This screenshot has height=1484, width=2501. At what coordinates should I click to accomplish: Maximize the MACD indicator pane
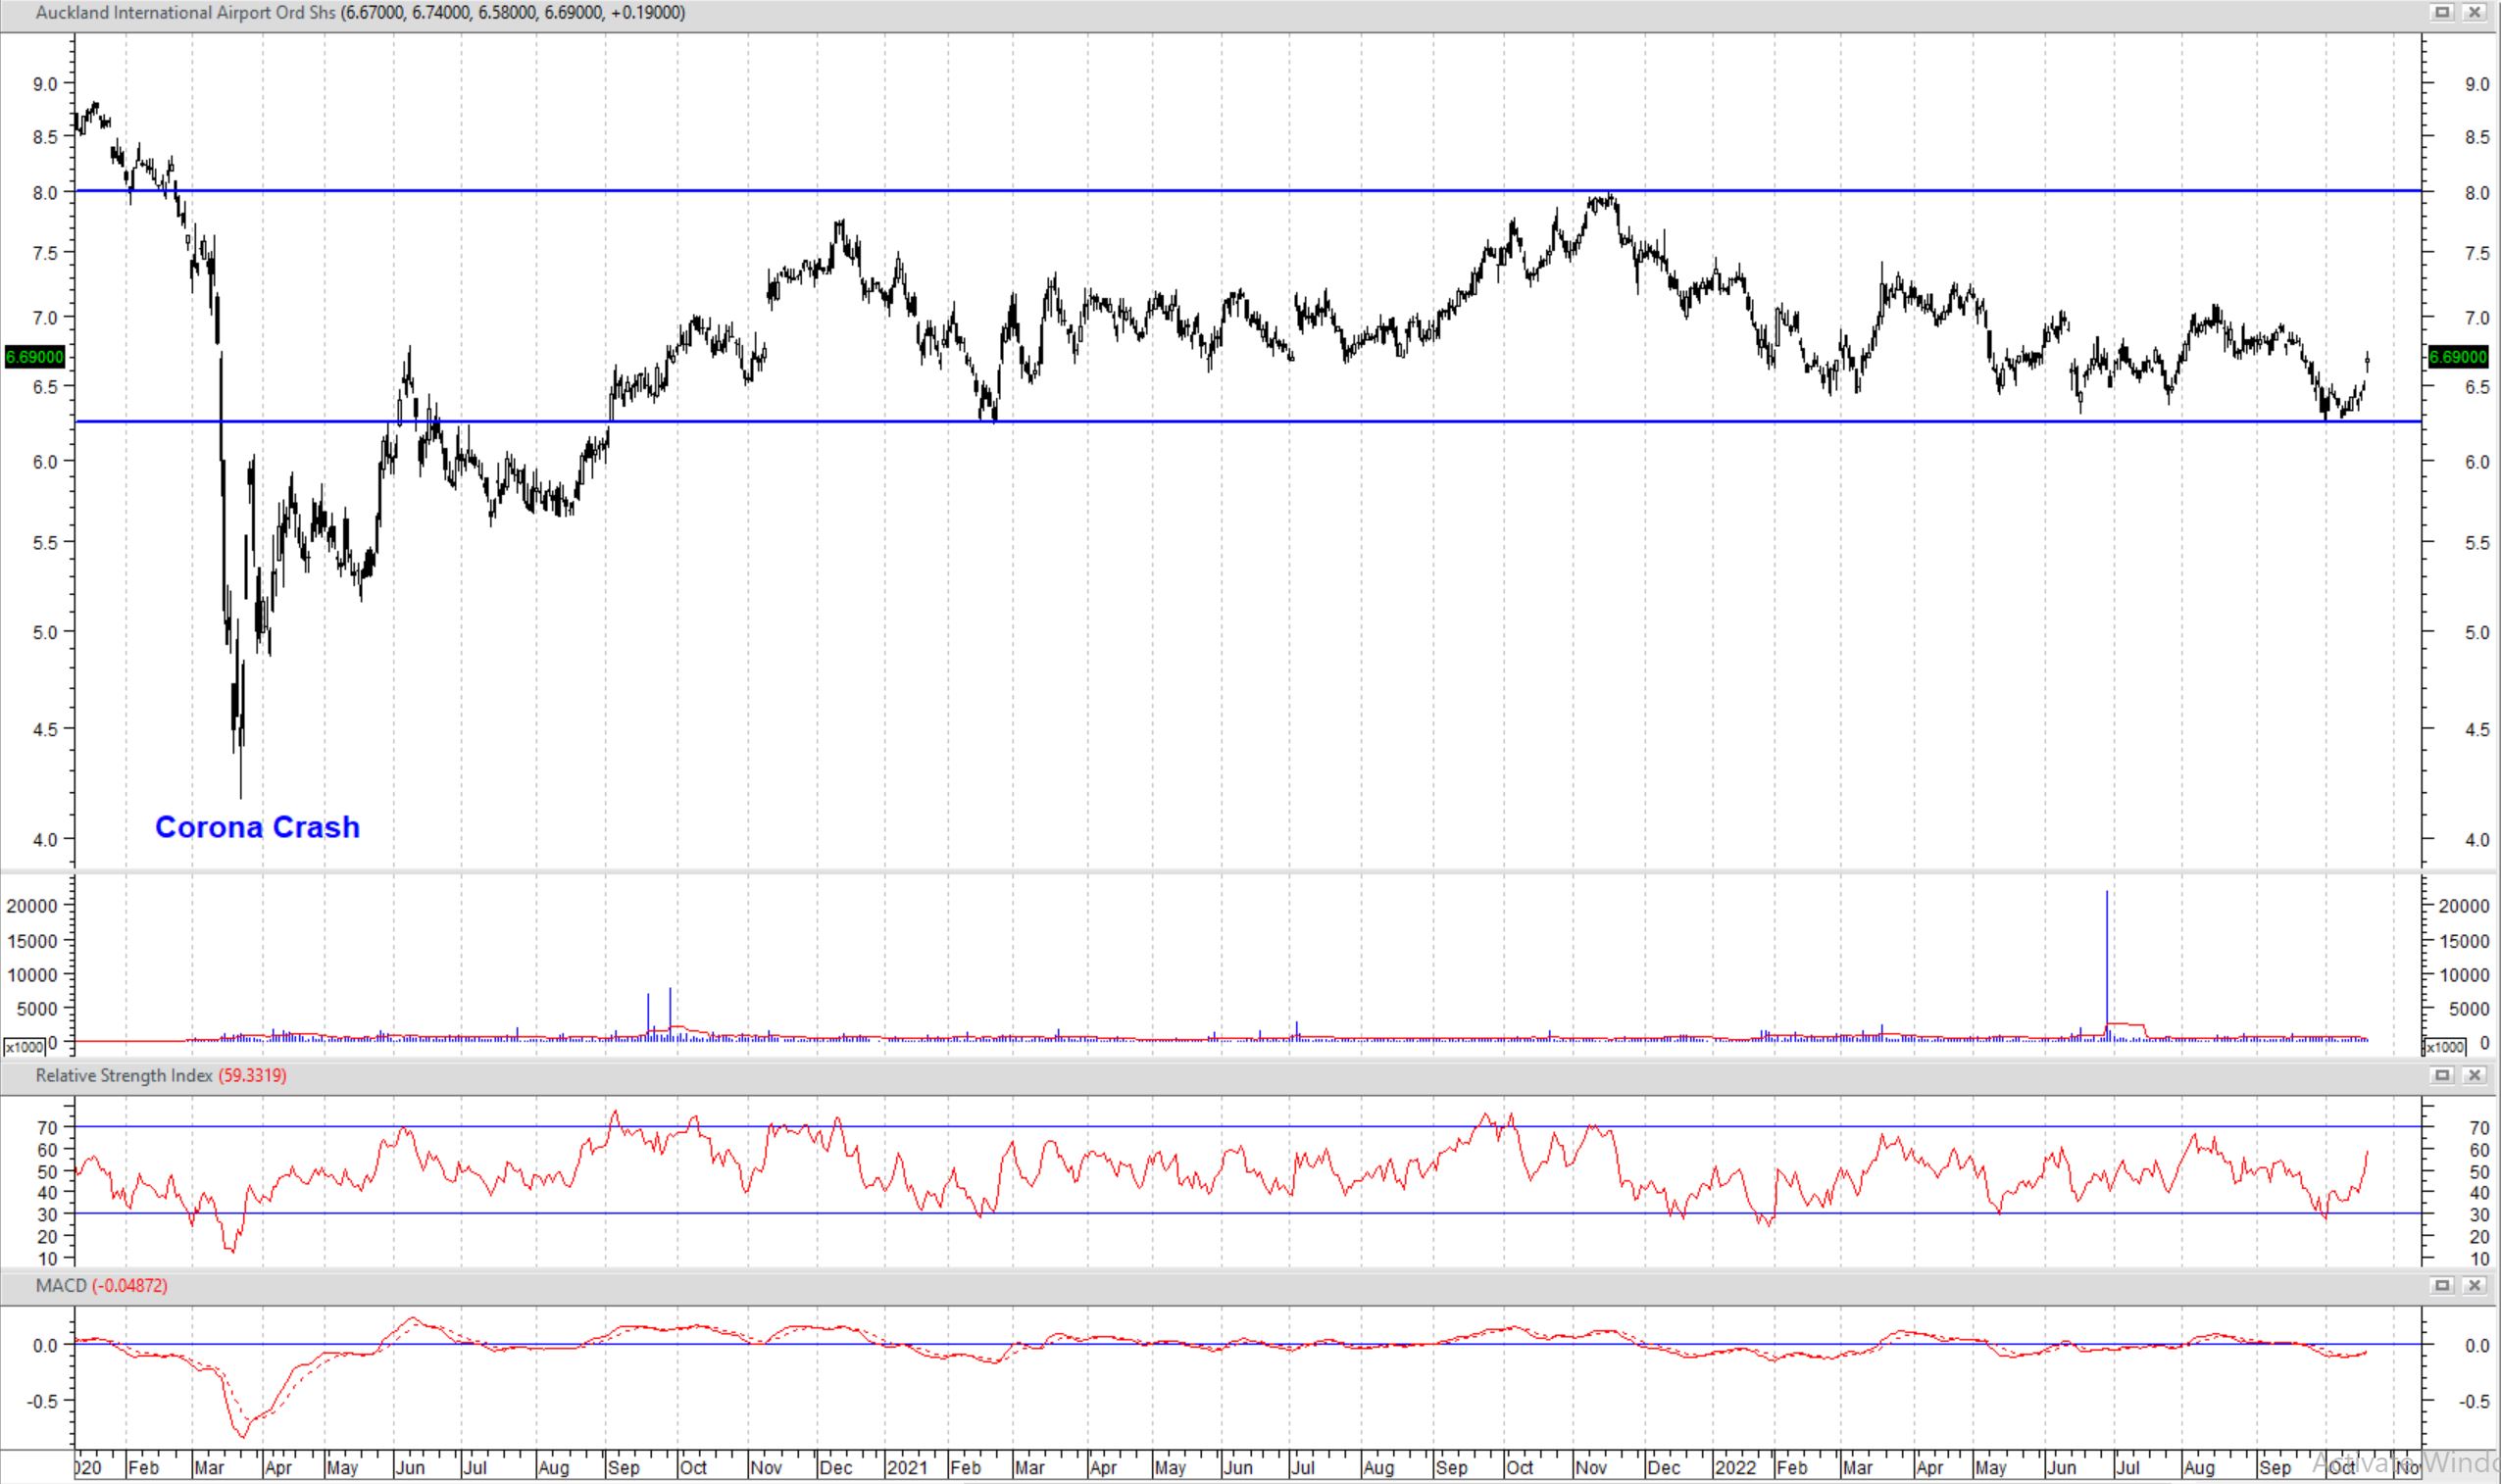point(2442,1285)
